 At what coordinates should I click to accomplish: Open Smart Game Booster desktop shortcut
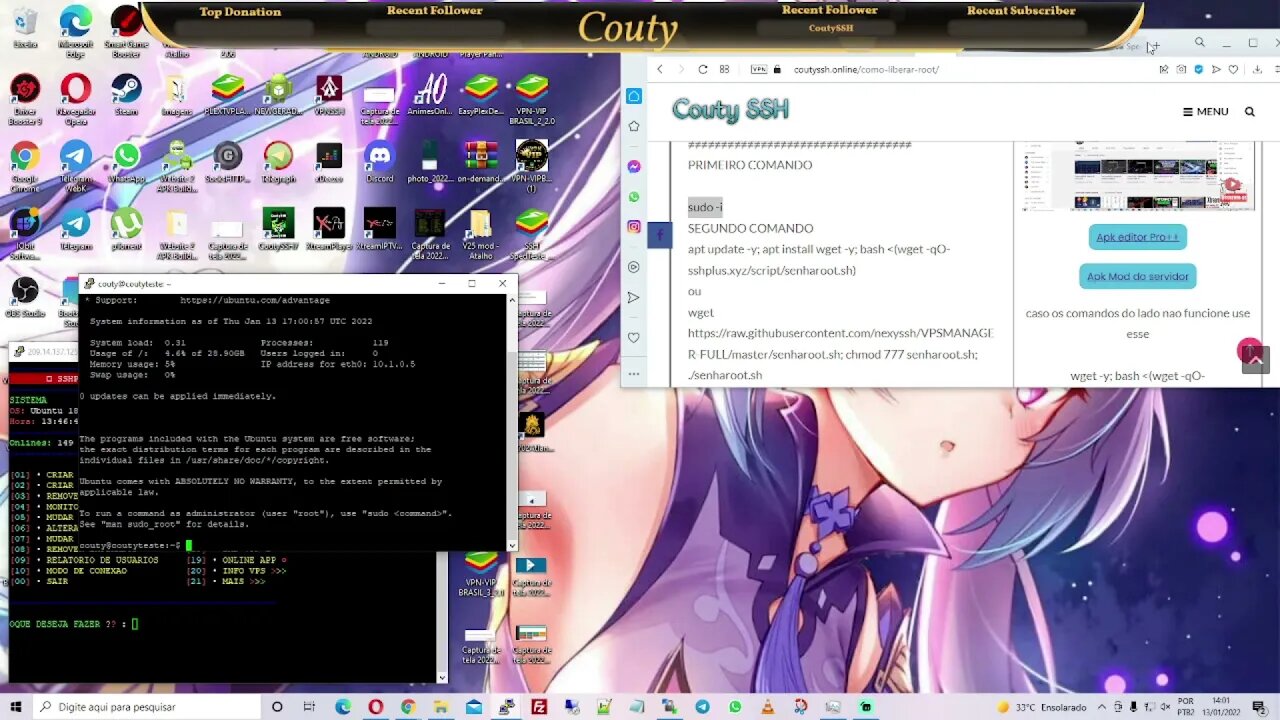pyautogui.click(x=126, y=27)
